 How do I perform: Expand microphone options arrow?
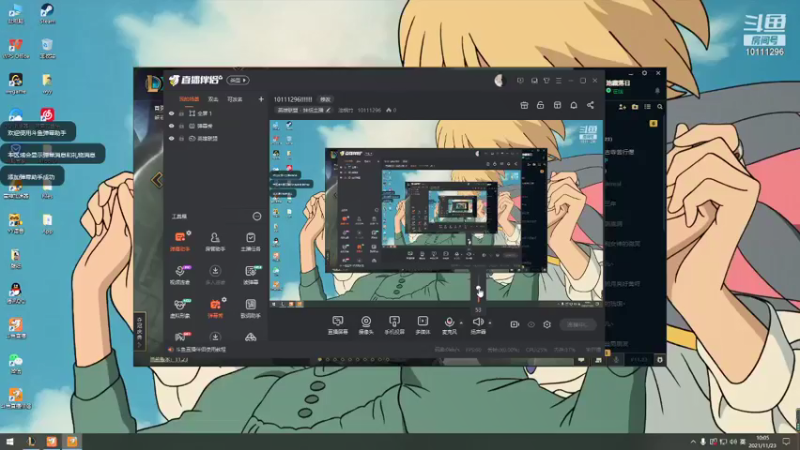[461, 323]
